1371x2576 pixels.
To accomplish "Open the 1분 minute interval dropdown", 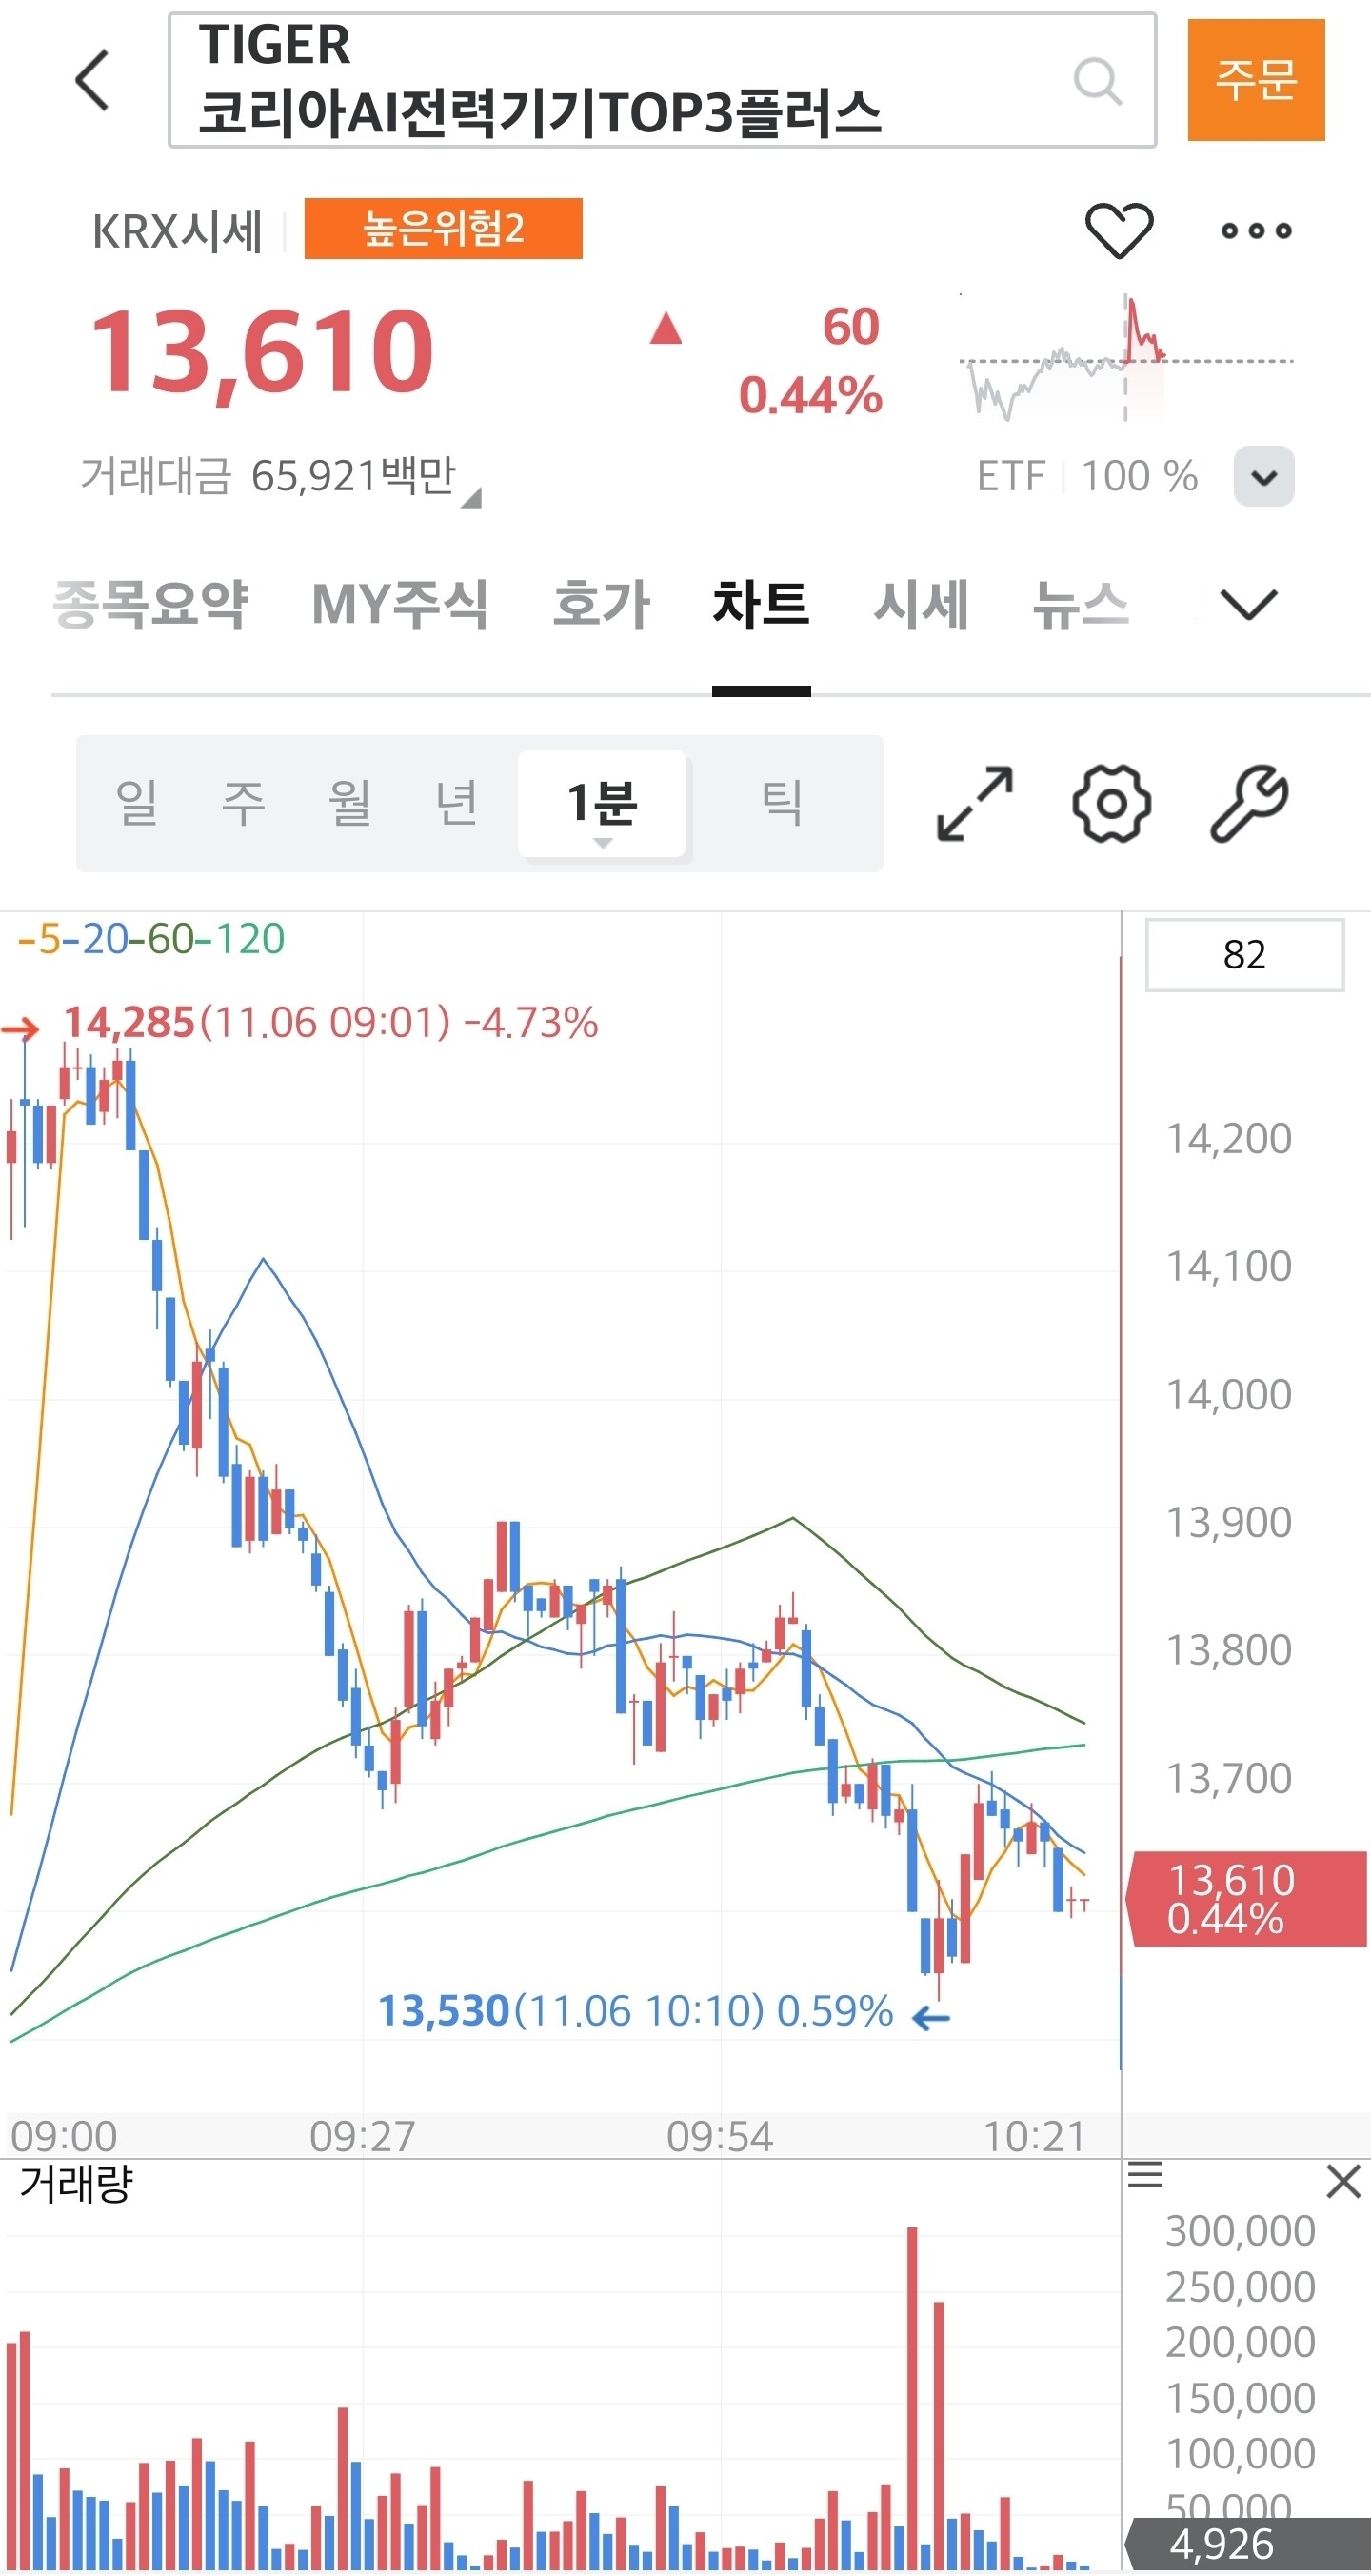I will (x=602, y=804).
